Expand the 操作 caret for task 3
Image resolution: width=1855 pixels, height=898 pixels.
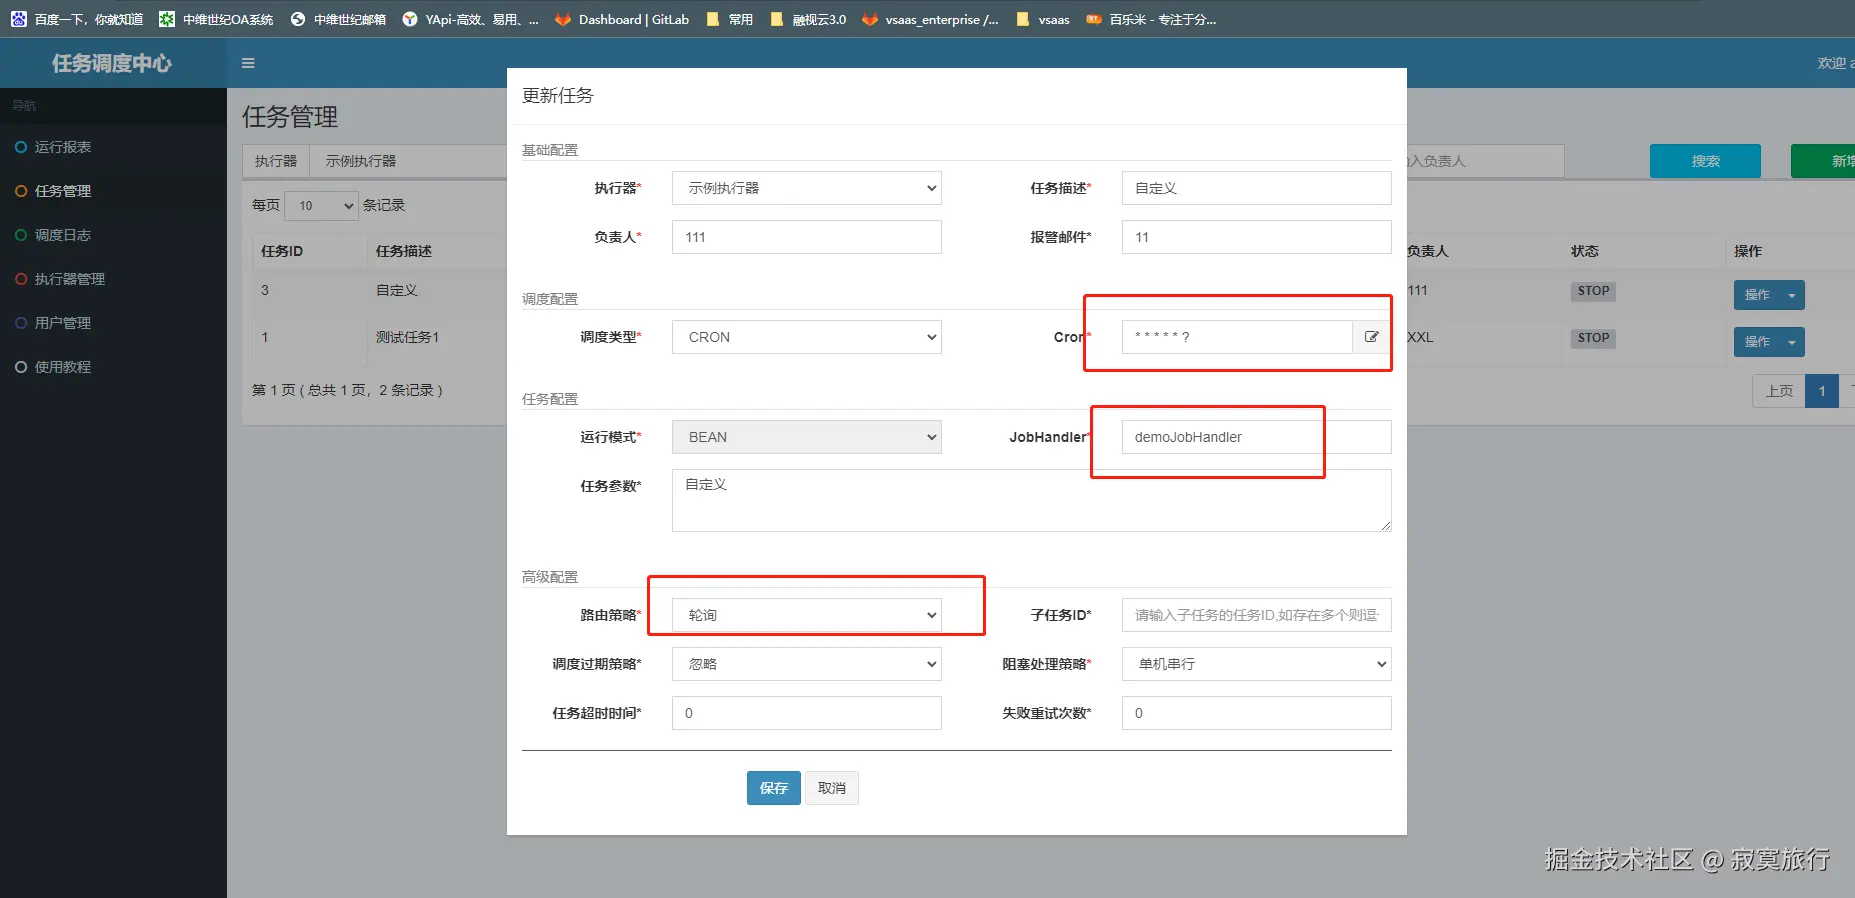coord(1792,295)
